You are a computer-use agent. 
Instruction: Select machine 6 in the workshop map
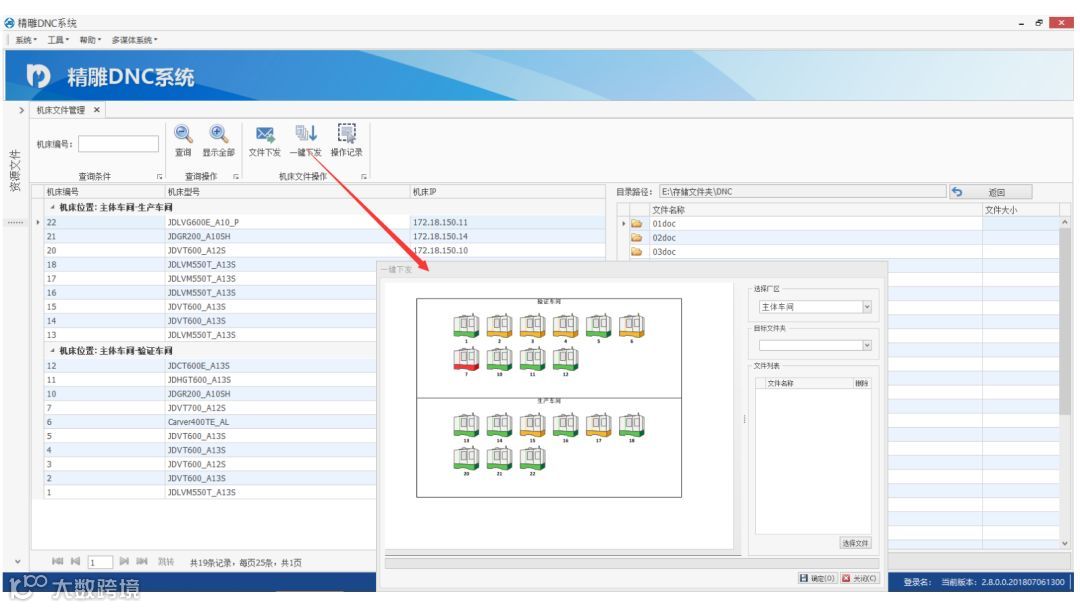pos(632,325)
